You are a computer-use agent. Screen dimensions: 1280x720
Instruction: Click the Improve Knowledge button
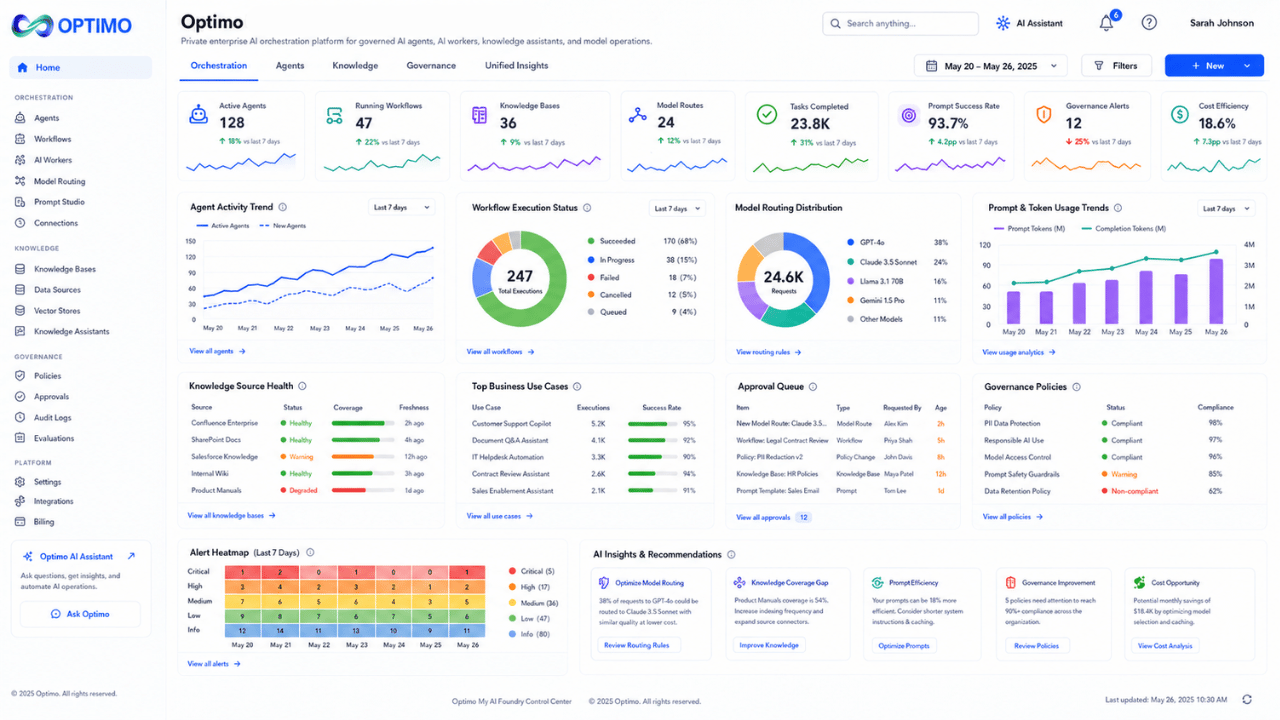[x=769, y=645]
